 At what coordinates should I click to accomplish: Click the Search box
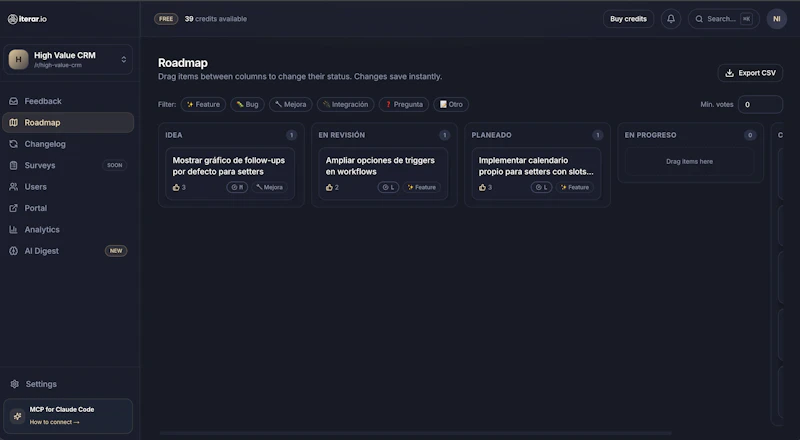click(x=723, y=19)
